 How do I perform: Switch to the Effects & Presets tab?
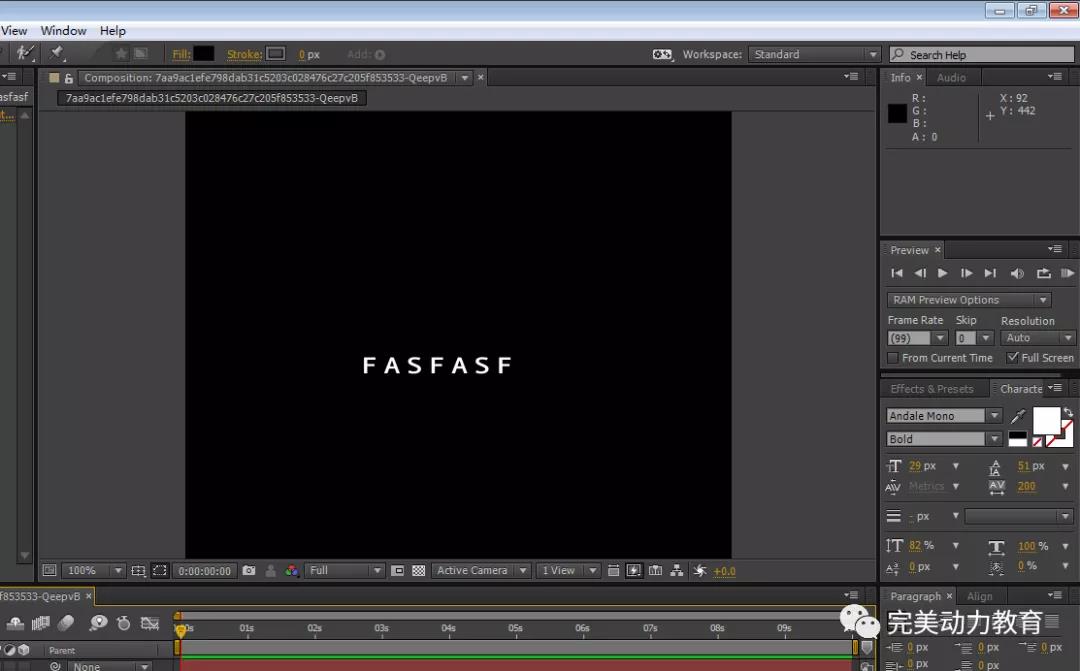[931, 389]
